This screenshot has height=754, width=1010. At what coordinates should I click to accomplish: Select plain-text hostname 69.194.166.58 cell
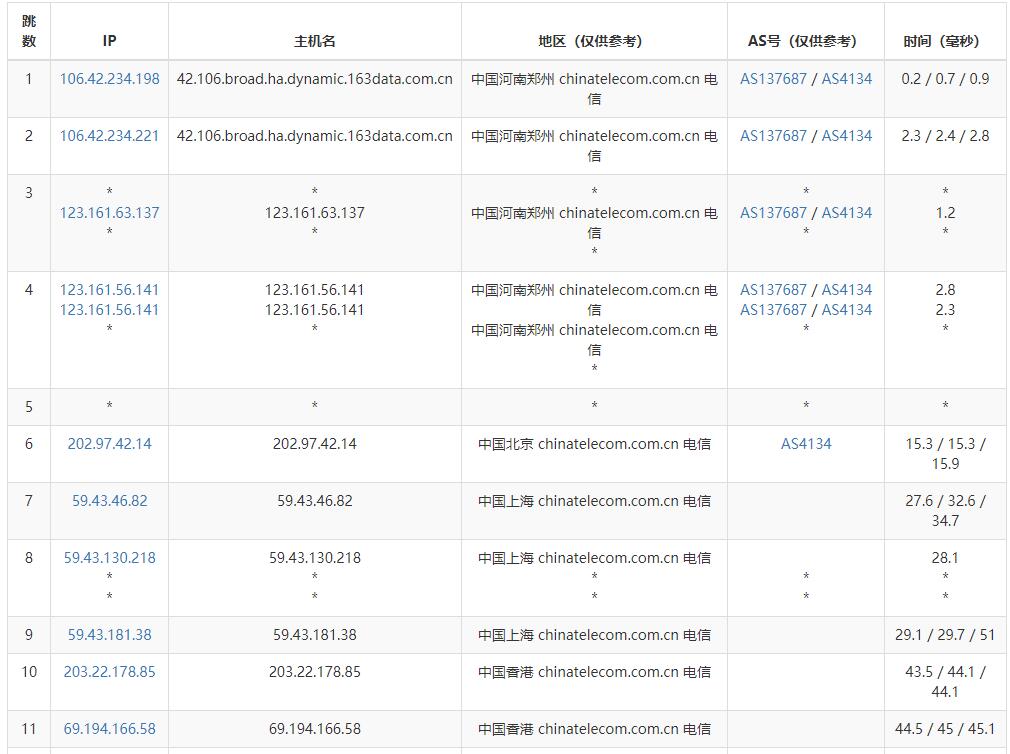click(x=314, y=729)
